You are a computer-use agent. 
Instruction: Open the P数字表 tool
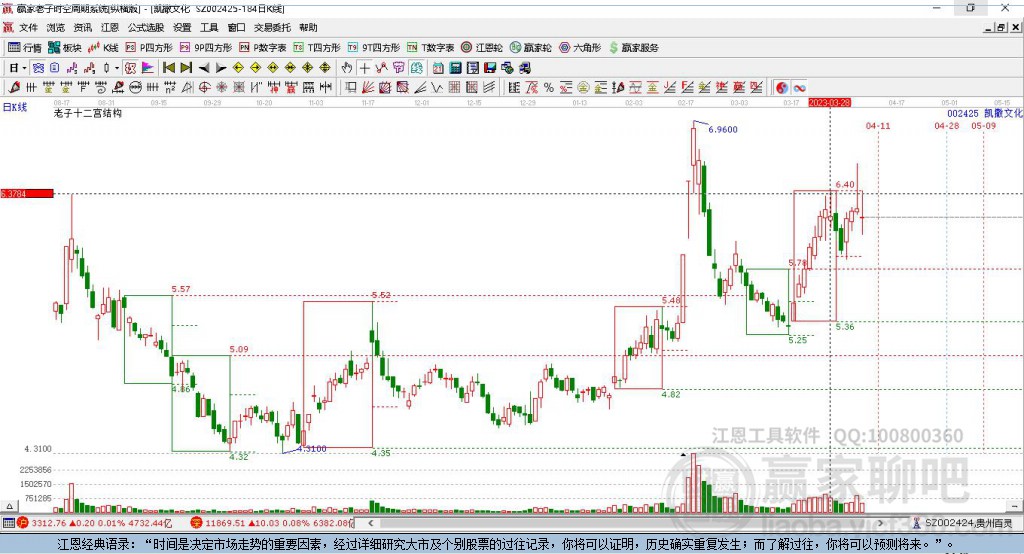(x=263, y=48)
